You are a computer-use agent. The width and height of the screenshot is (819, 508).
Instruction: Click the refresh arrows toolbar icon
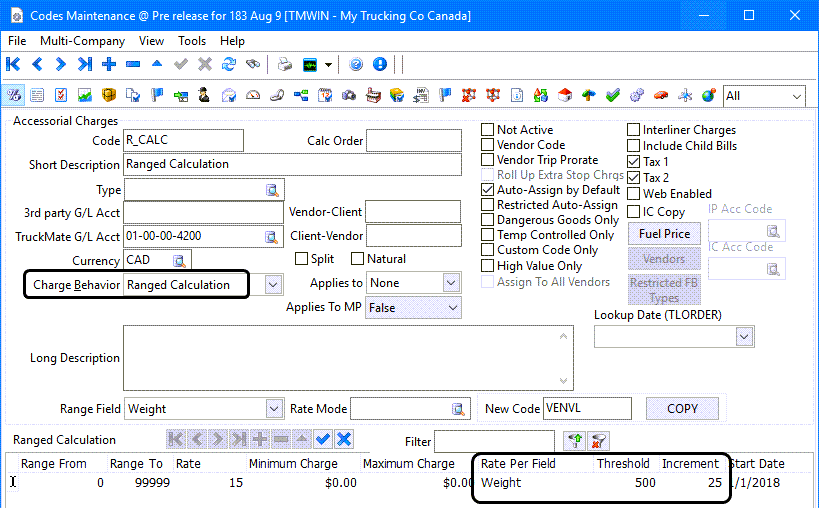(x=229, y=65)
